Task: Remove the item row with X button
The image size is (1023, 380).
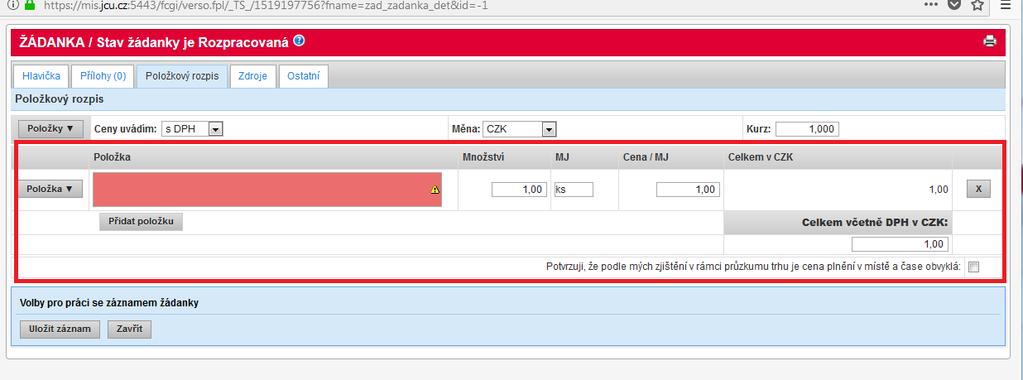Action: pyautogui.click(x=978, y=189)
